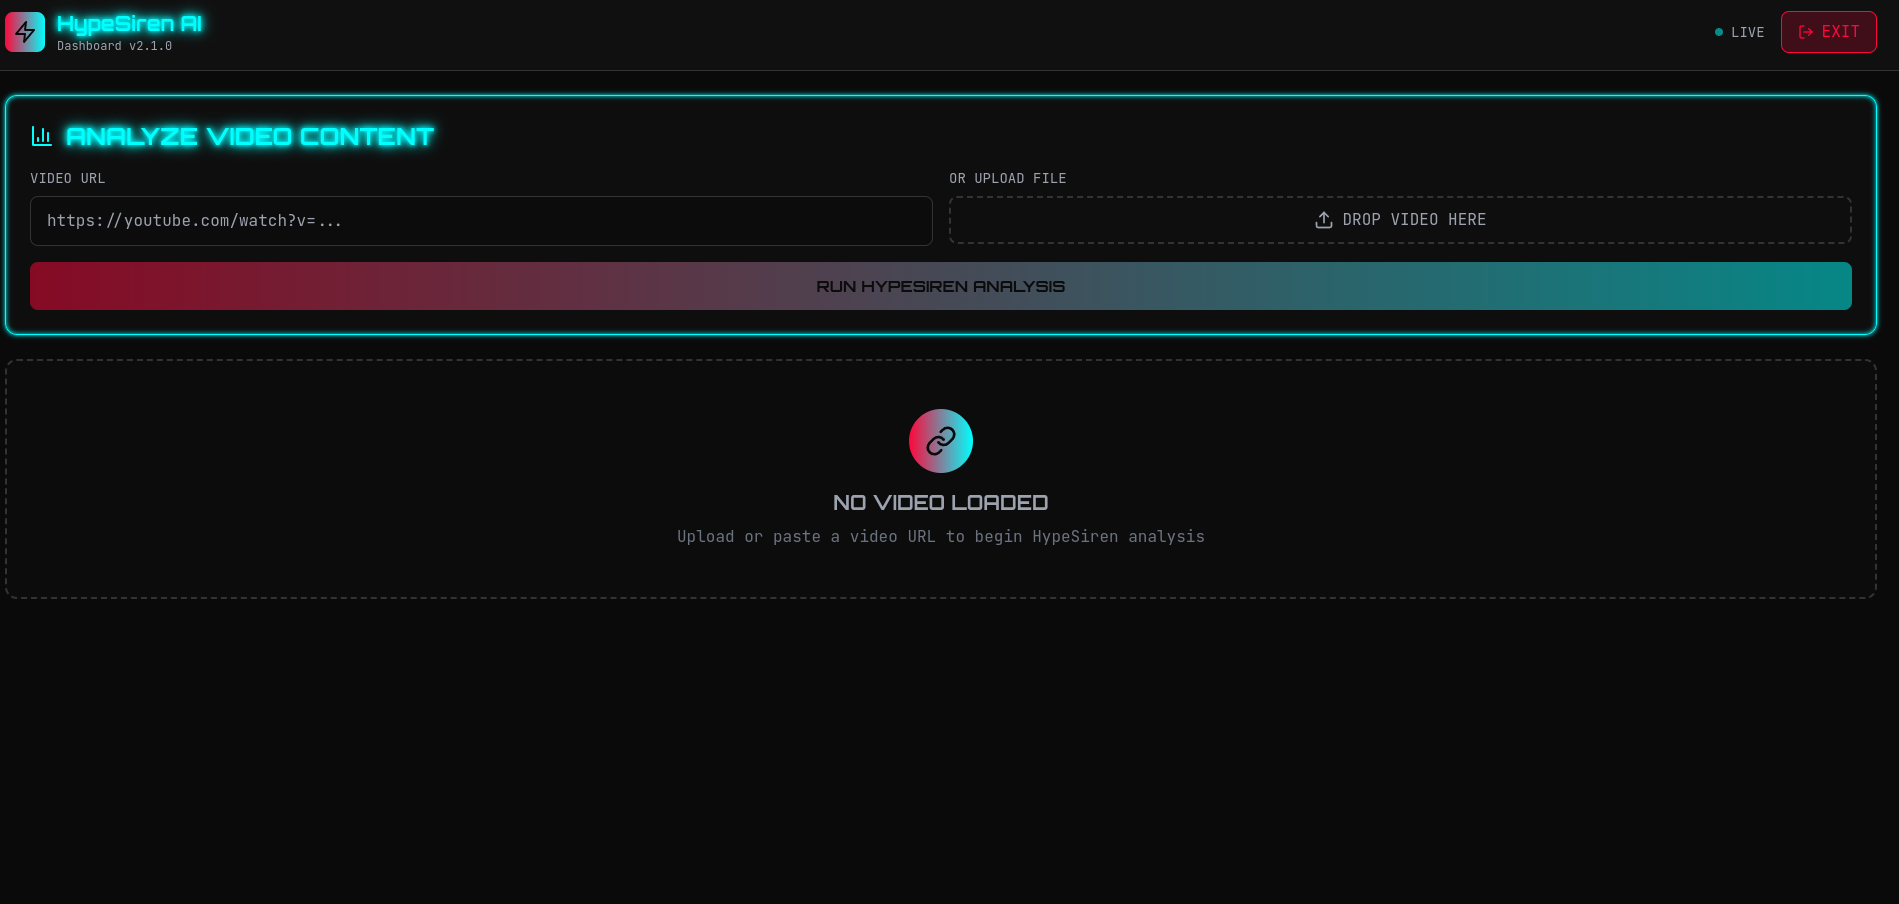
Task: Click the chain link icon above No Video Loaded
Action: [x=941, y=441]
